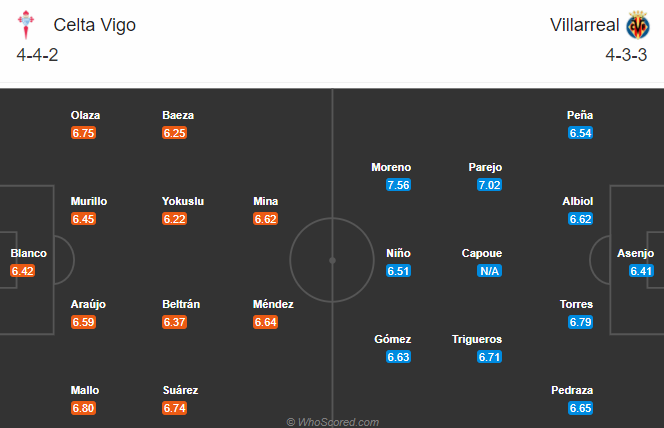The image size is (664, 428).
Task: Select Olaza's 6.75 rating badge
Action: 84,133
